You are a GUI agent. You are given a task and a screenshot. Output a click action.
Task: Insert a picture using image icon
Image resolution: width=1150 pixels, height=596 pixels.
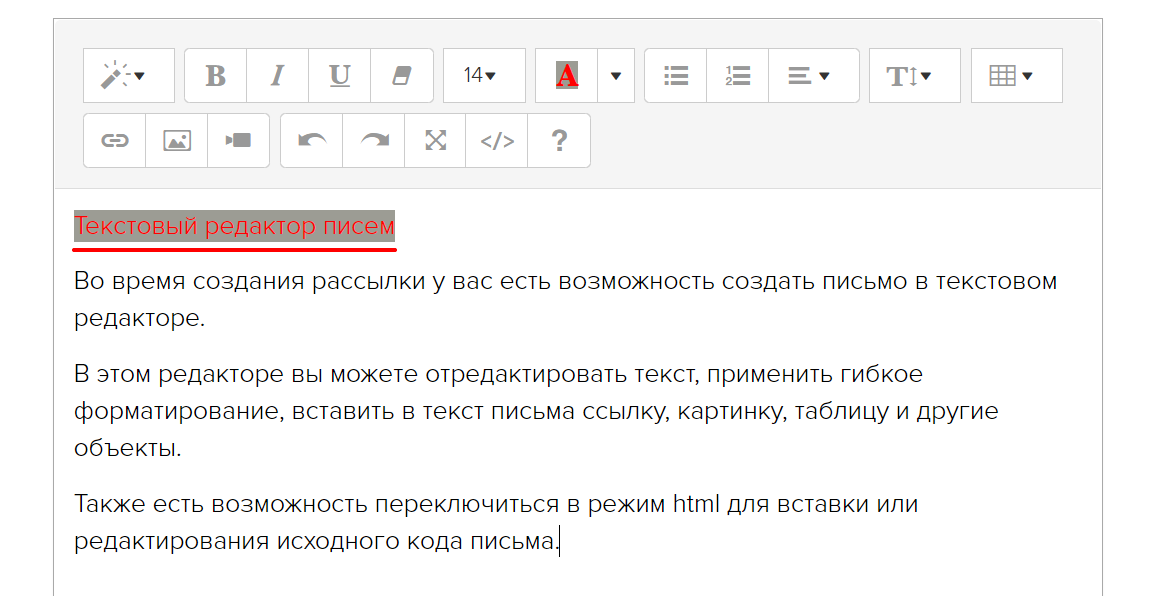coord(177,141)
